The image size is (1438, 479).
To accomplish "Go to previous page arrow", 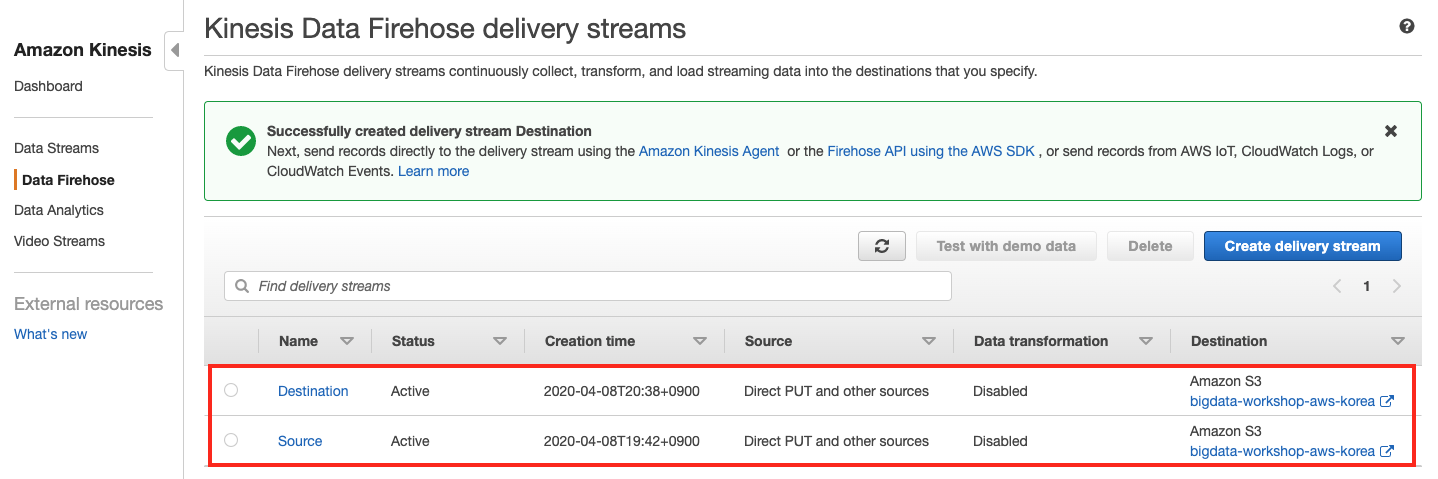I will tap(1337, 286).
